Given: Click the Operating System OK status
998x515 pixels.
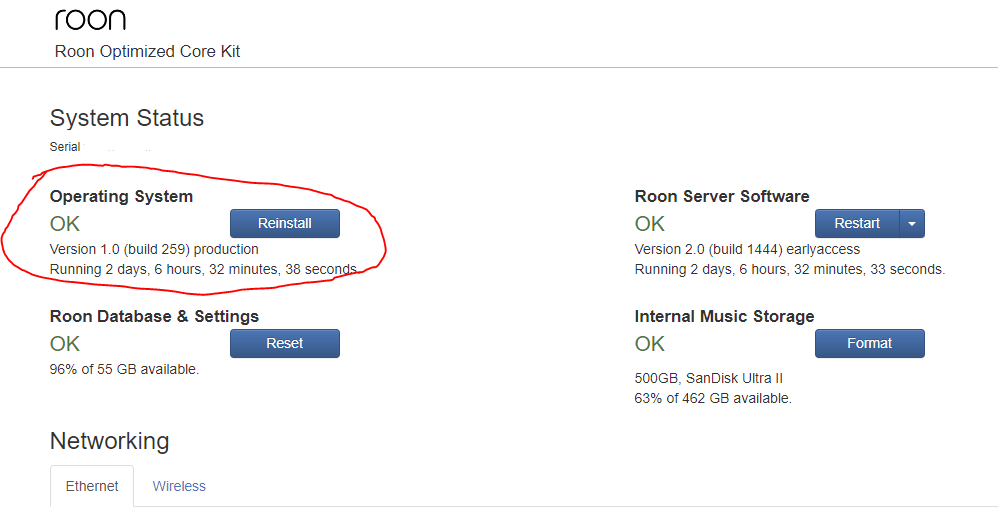Looking at the screenshot, I should click(x=65, y=224).
